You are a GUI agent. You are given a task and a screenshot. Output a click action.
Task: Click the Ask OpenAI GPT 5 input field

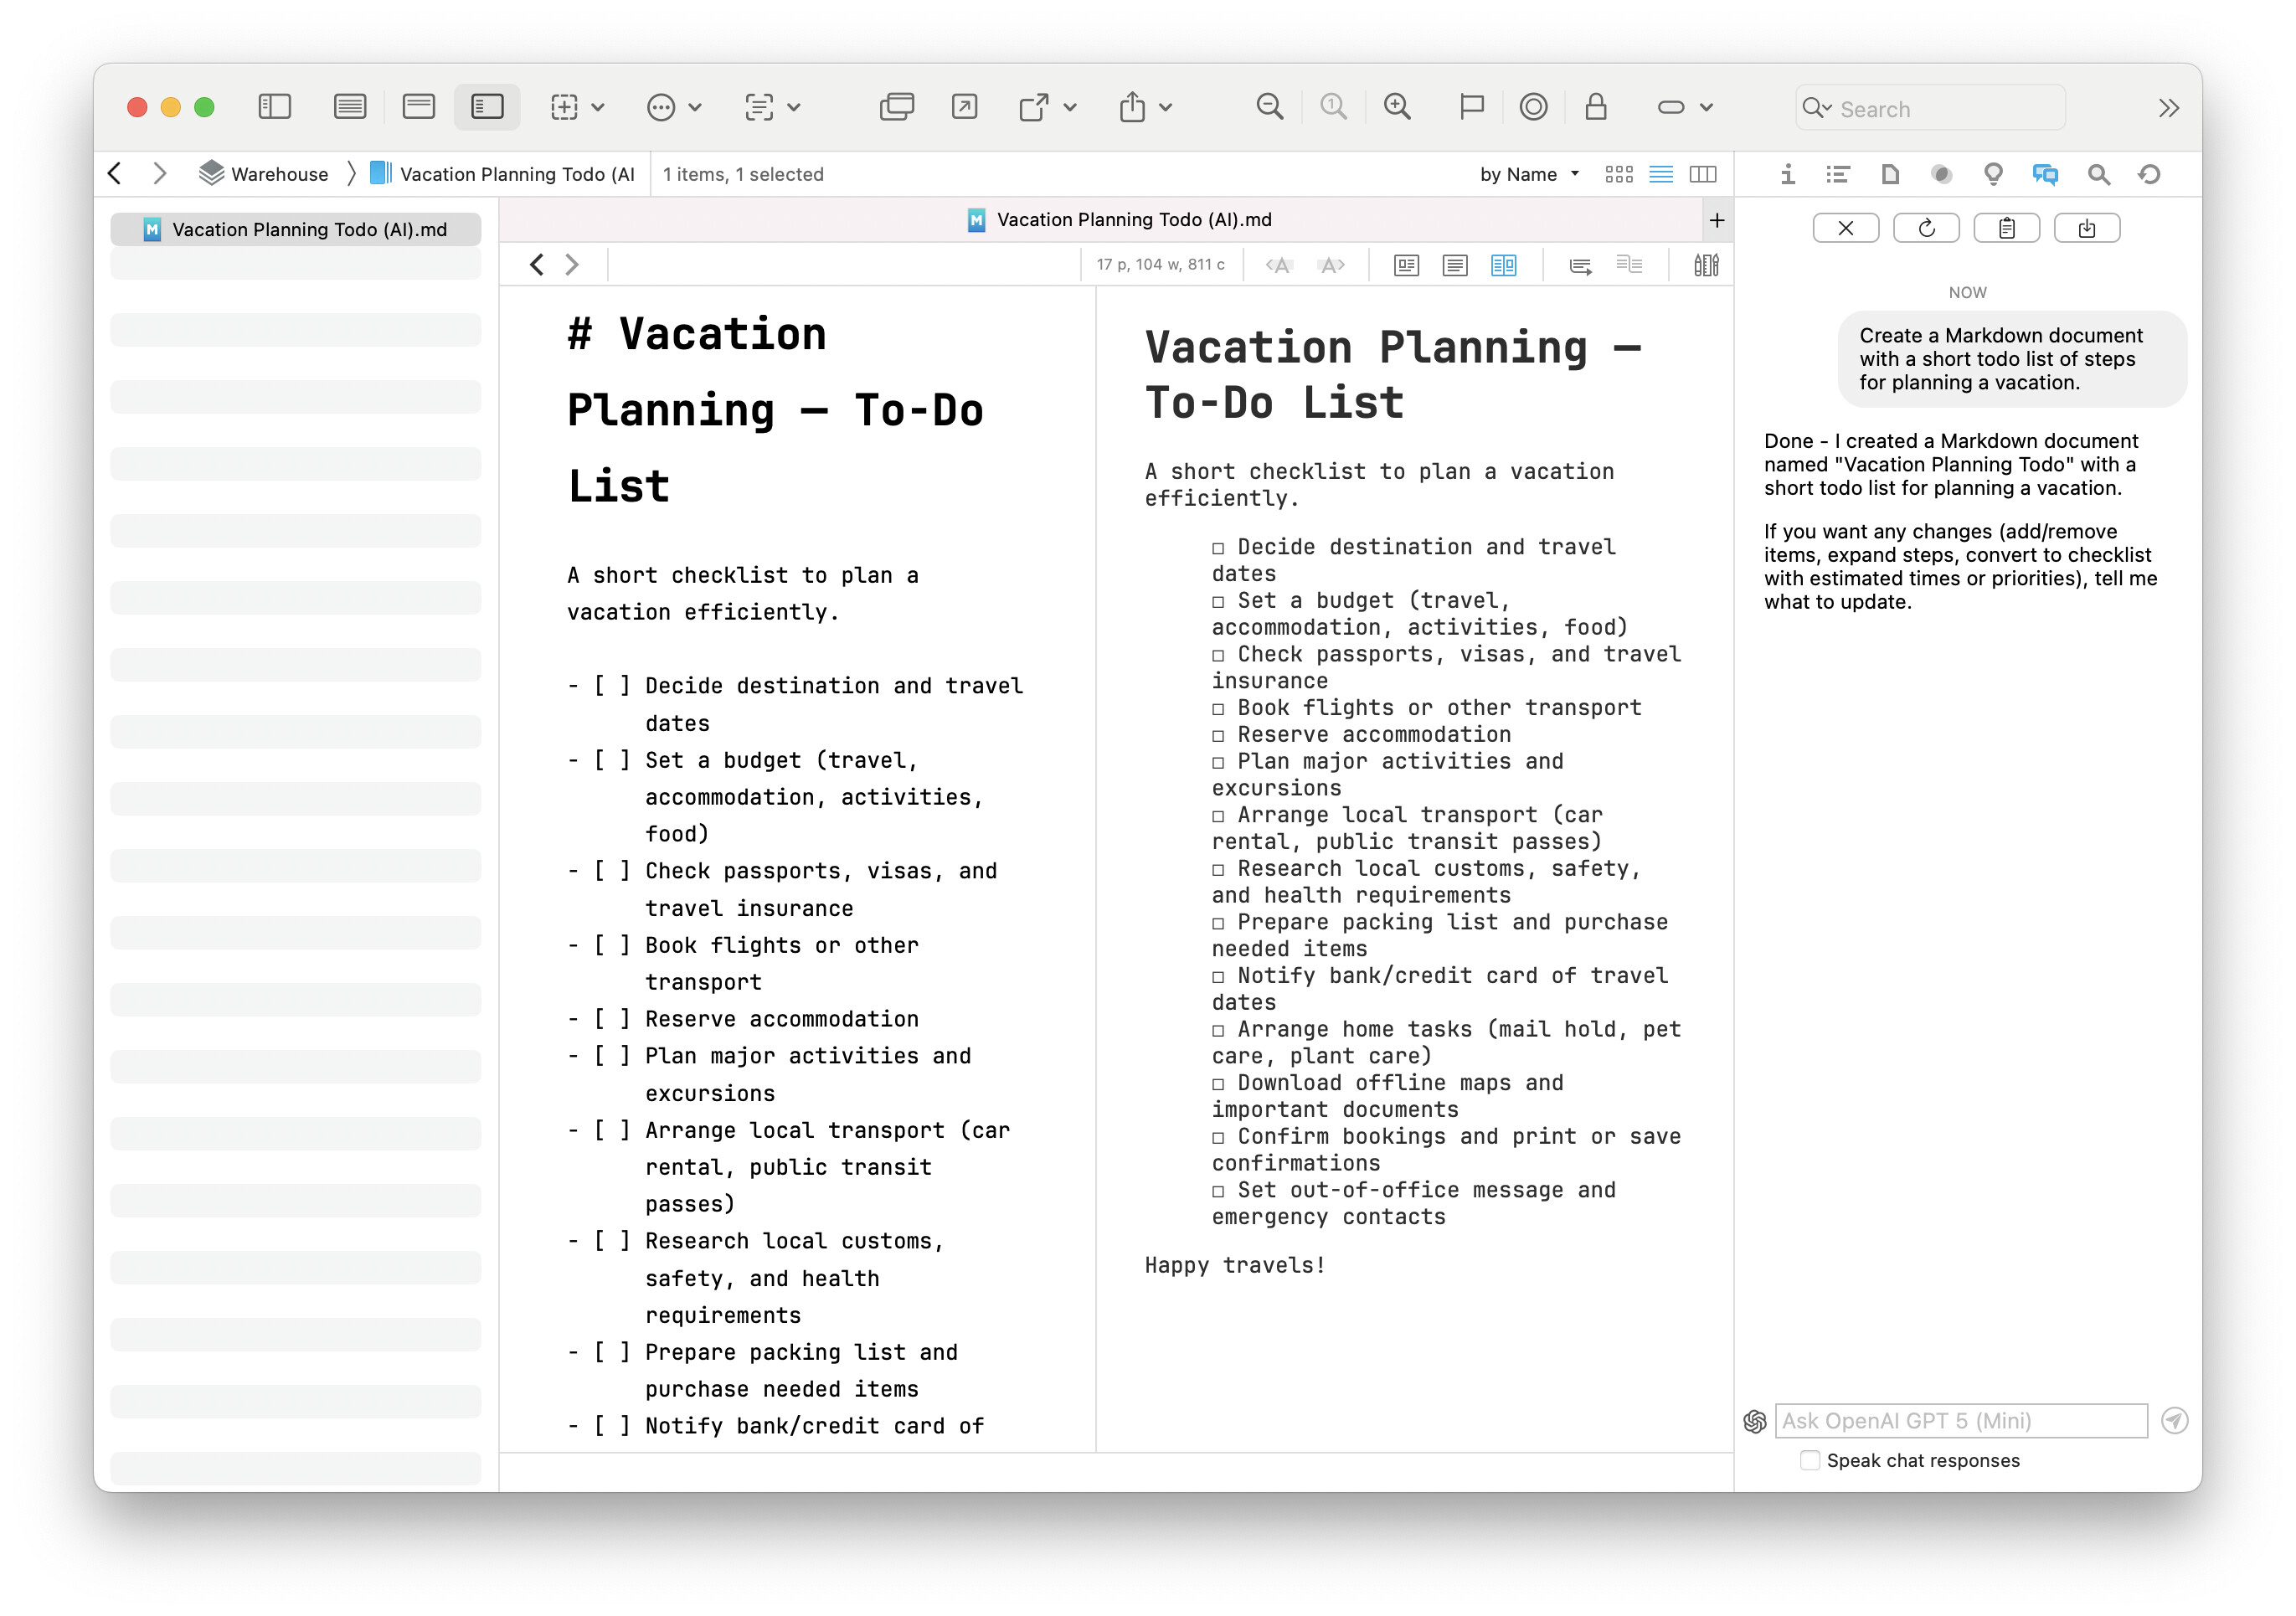coord(1960,1421)
